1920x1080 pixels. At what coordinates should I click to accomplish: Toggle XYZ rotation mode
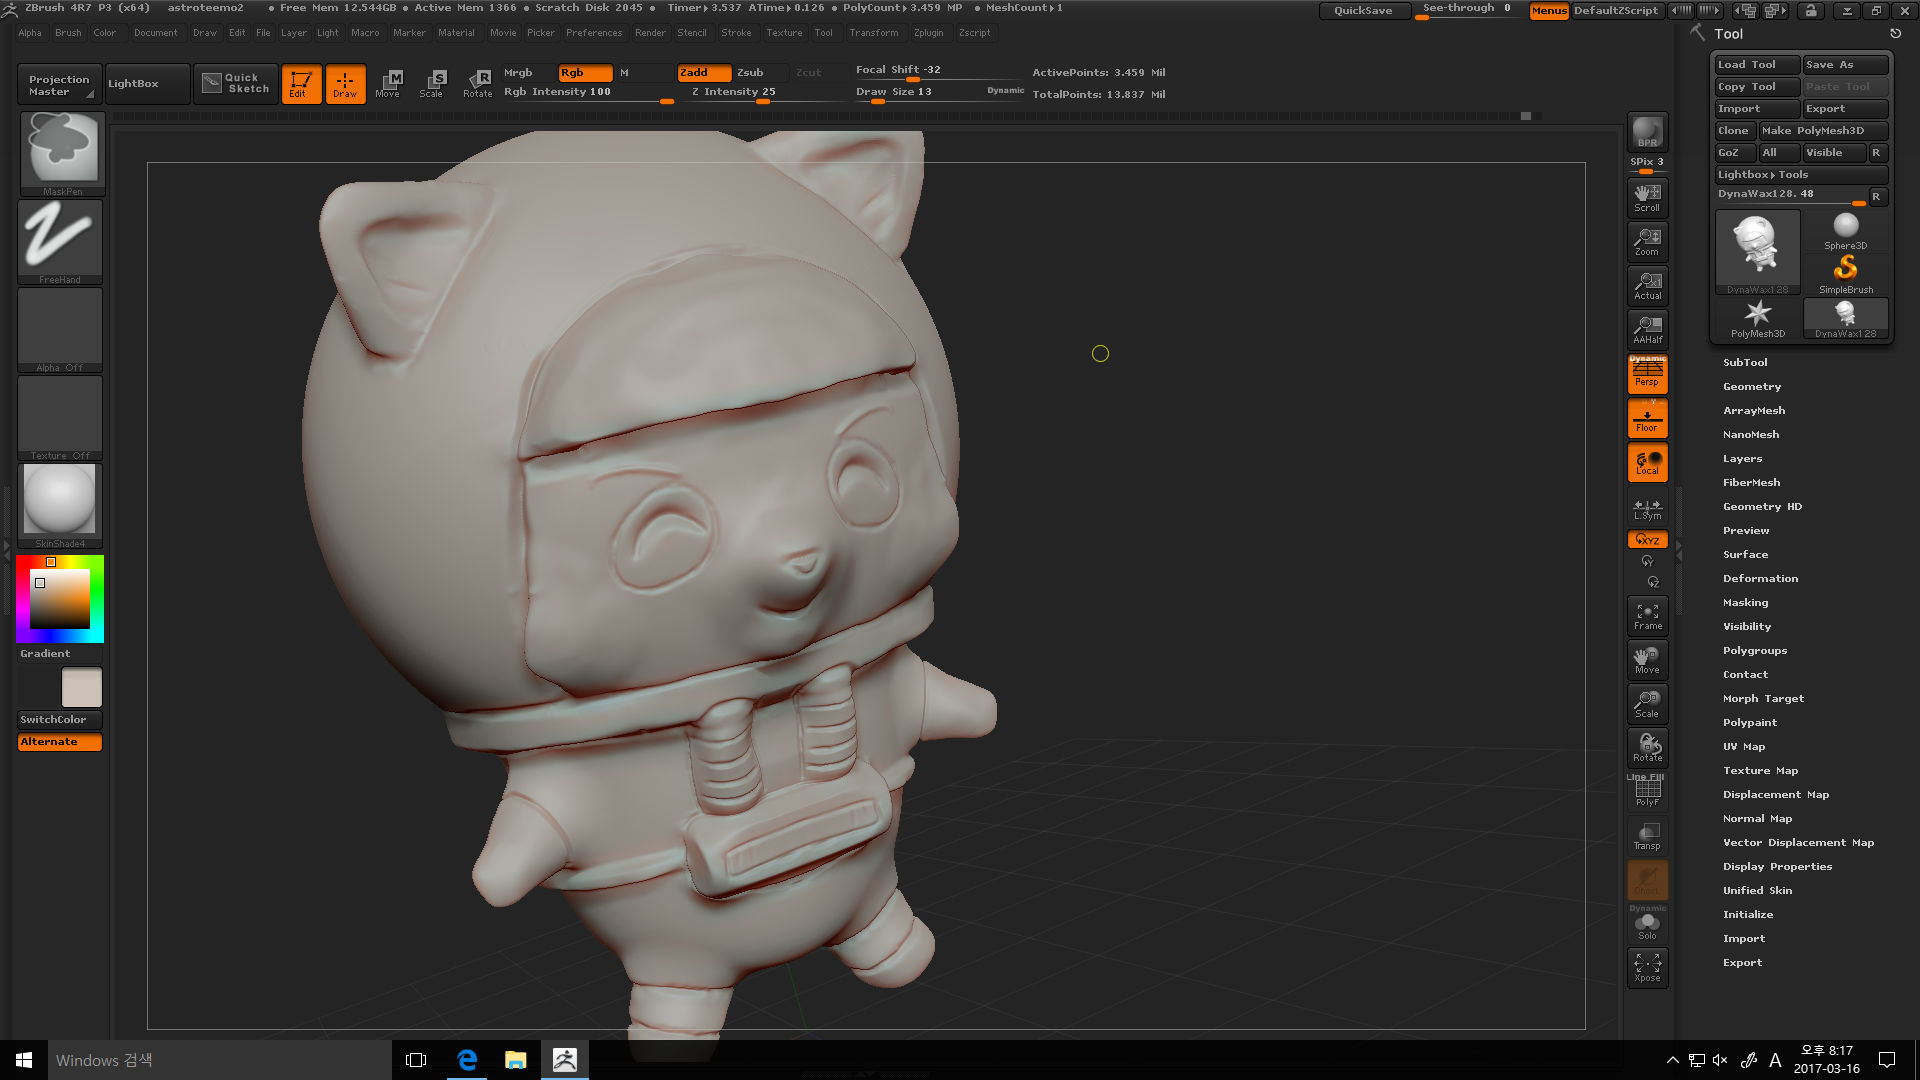[x=1647, y=539]
